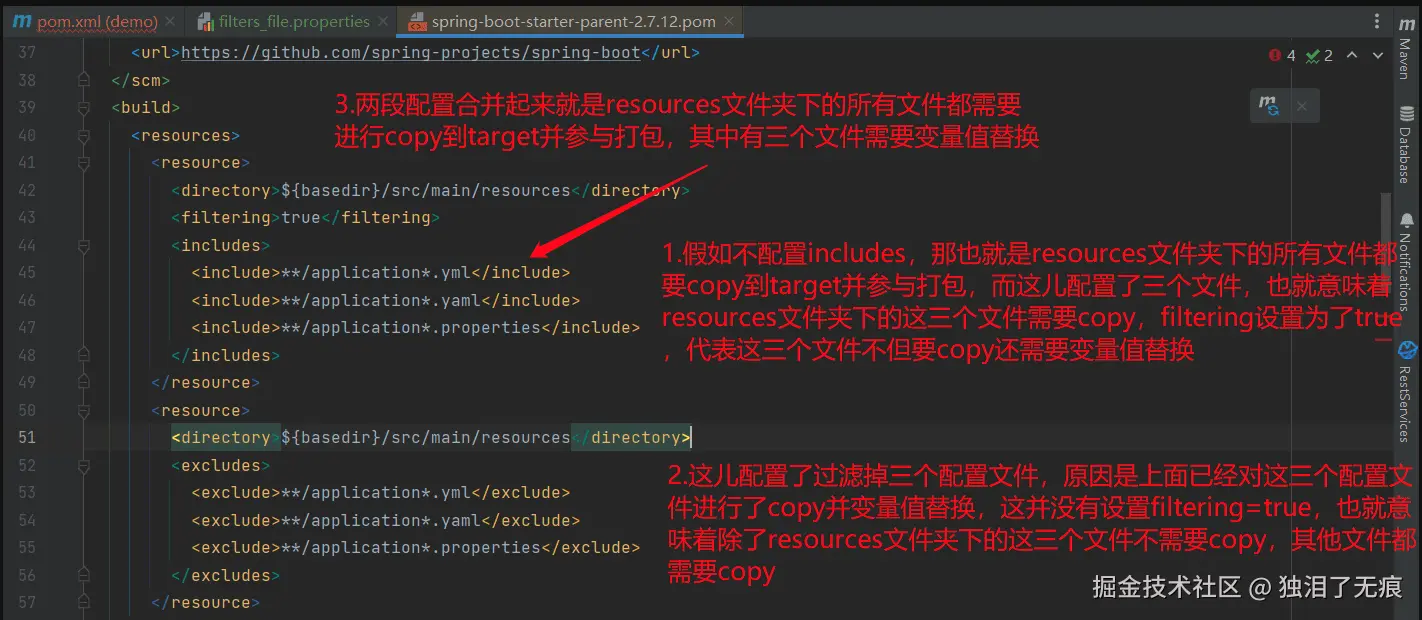
Task: Click the exclude **/application*.yml line
Action: click(380, 492)
